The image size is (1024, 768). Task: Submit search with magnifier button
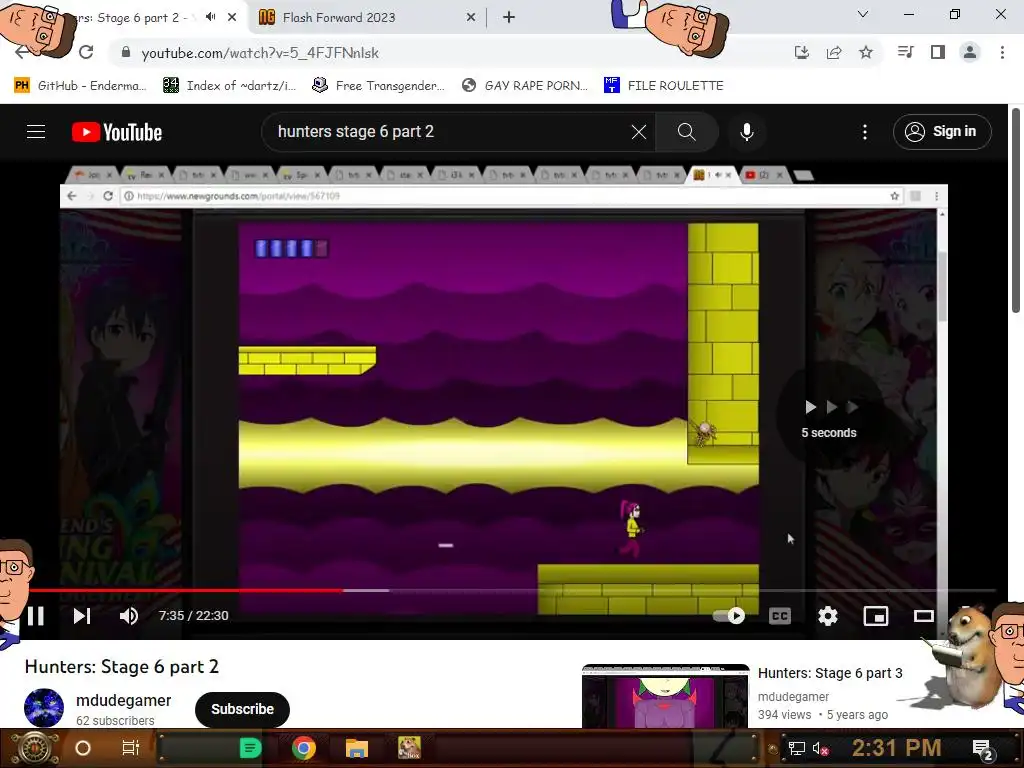[686, 132]
